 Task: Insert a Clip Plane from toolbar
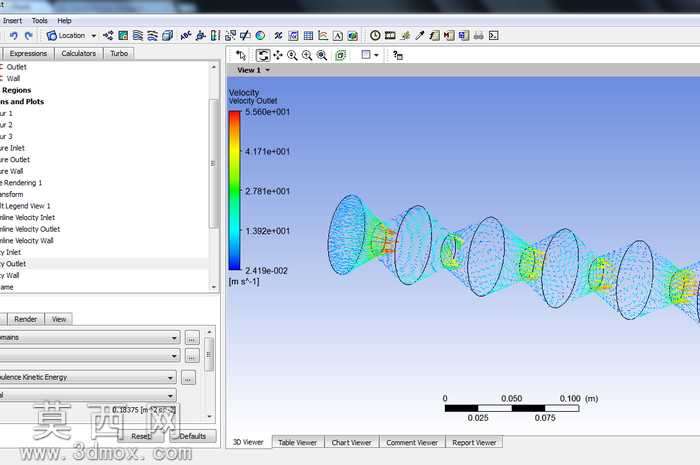click(x=245, y=35)
